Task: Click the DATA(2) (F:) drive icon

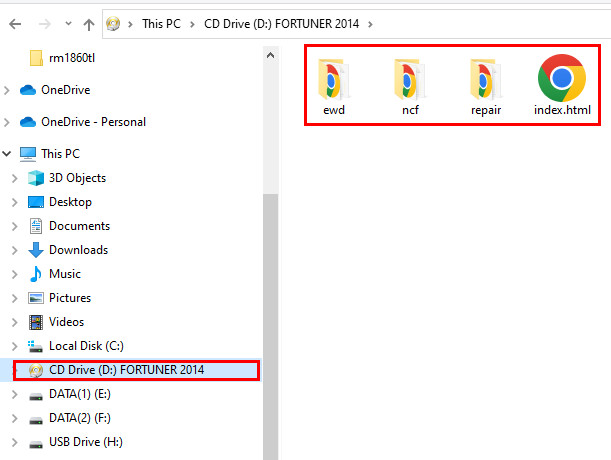Action: [36, 420]
